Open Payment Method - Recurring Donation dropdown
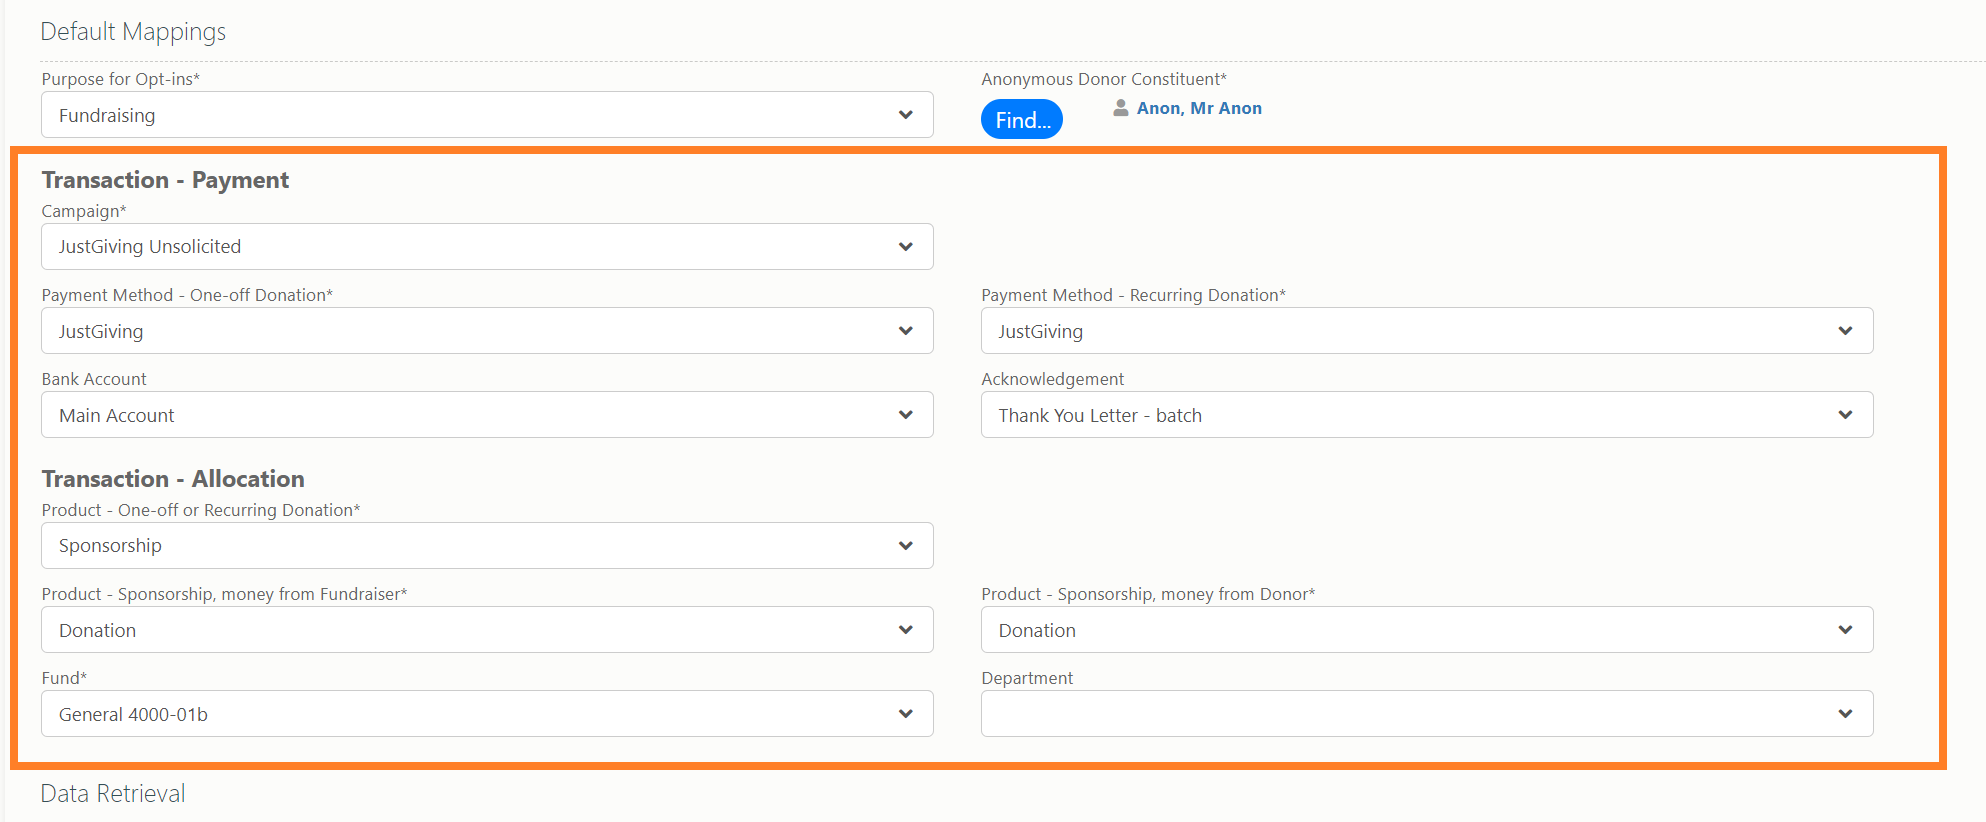This screenshot has width=1986, height=822. click(x=1427, y=331)
